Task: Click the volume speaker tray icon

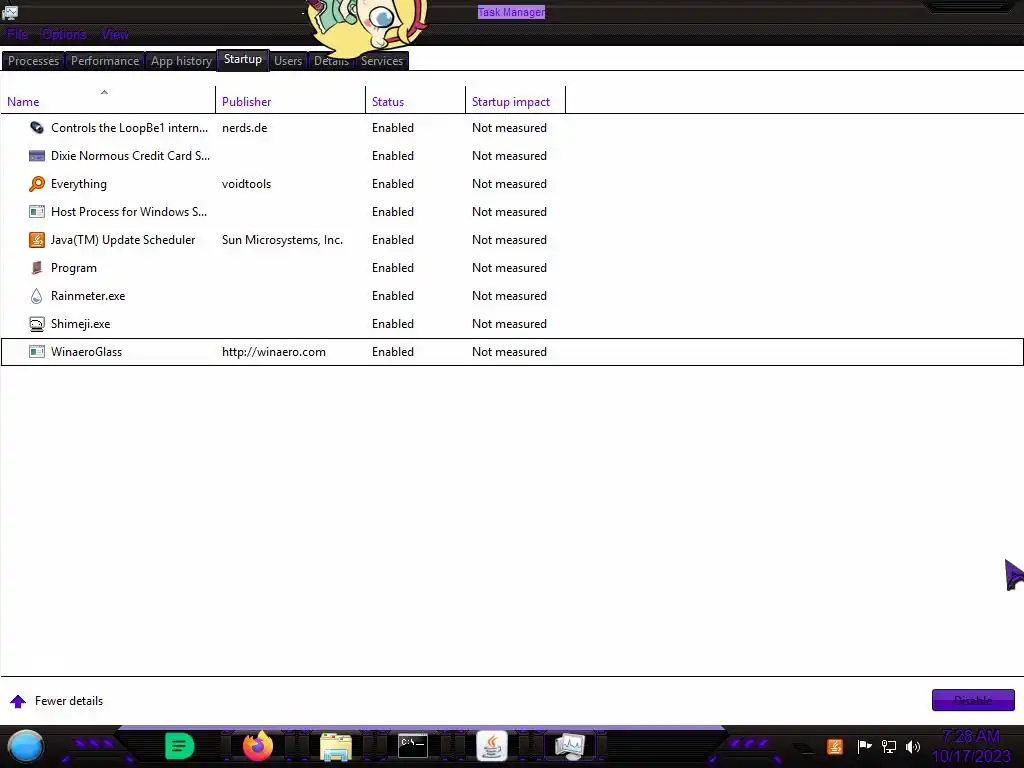Action: [912, 746]
